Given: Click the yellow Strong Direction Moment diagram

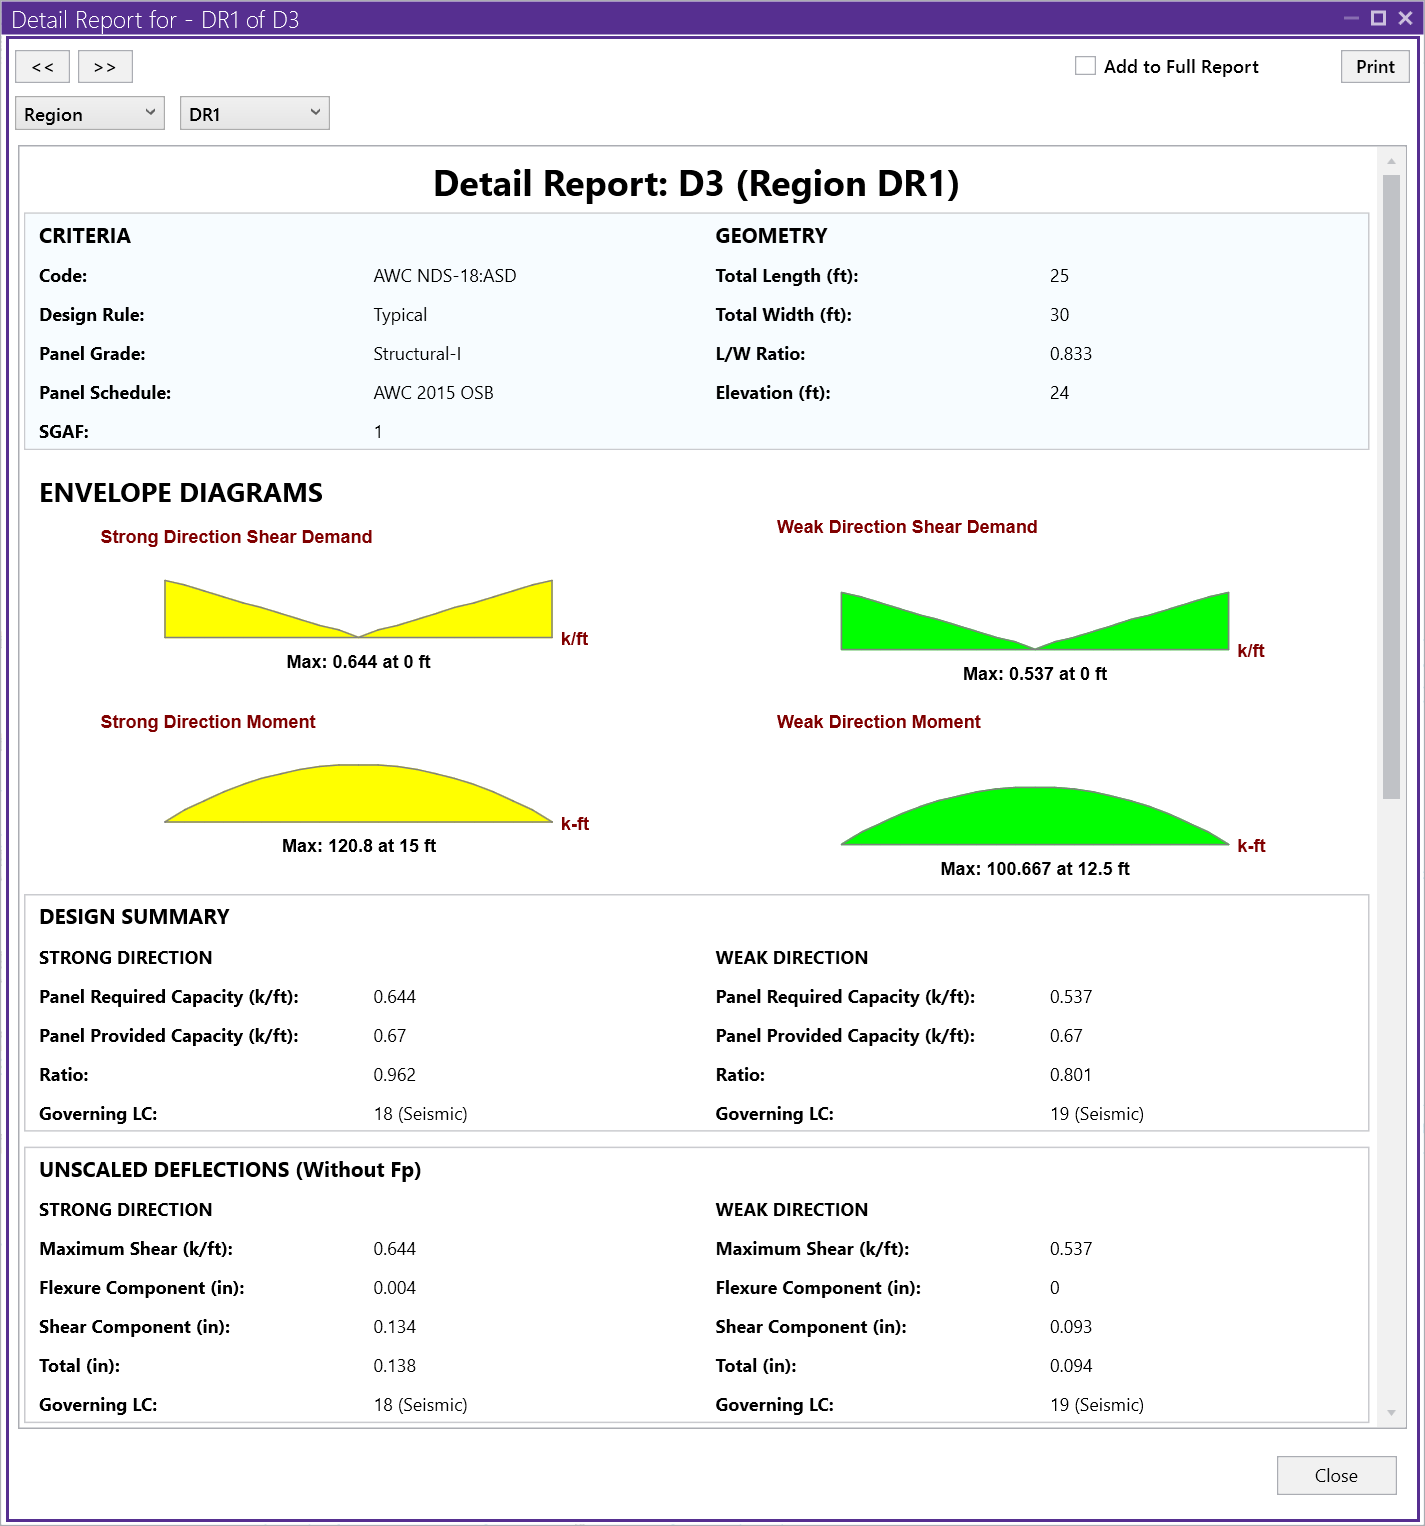Looking at the screenshot, I should pyautogui.click(x=358, y=796).
